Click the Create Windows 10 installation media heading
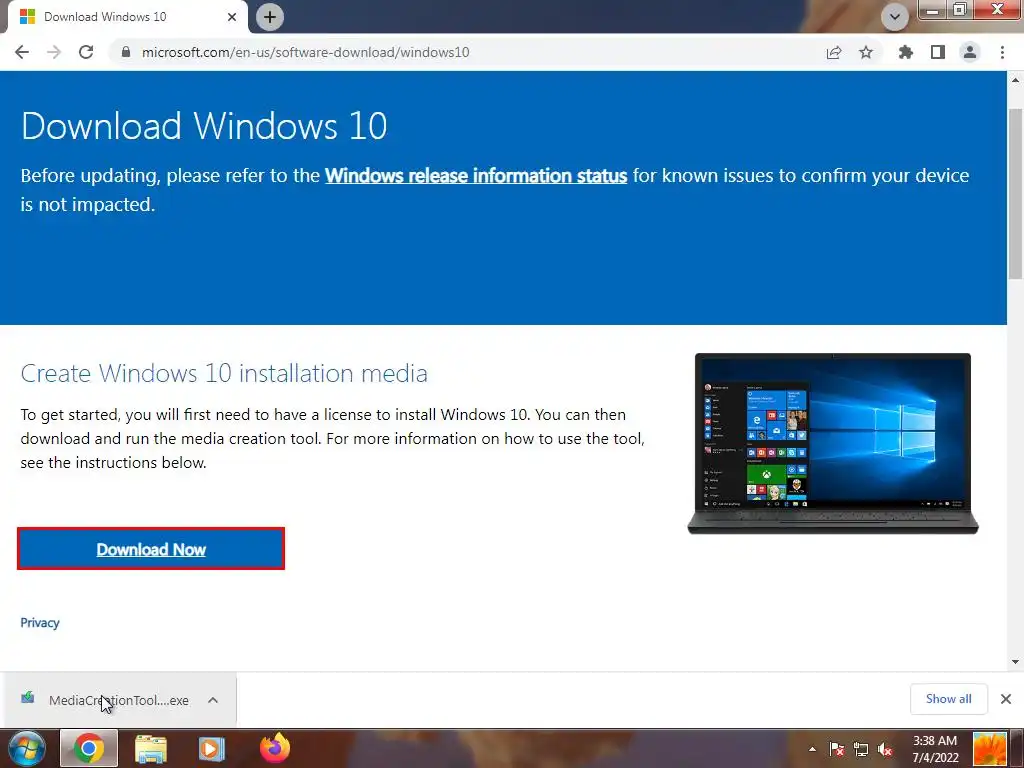The width and height of the screenshot is (1024, 768). click(x=224, y=373)
